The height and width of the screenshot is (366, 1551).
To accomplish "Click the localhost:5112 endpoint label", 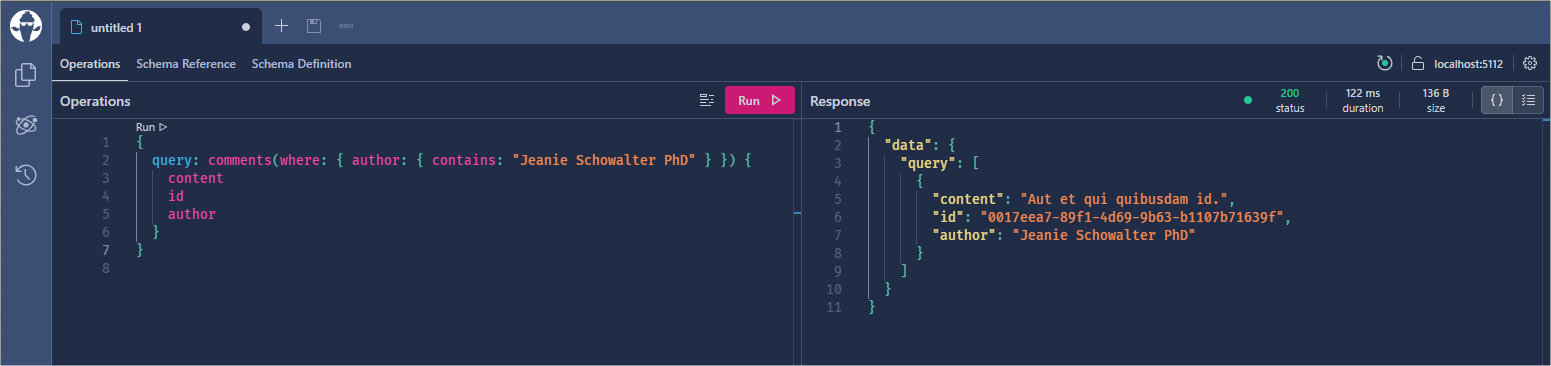I will click(1468, 64).
